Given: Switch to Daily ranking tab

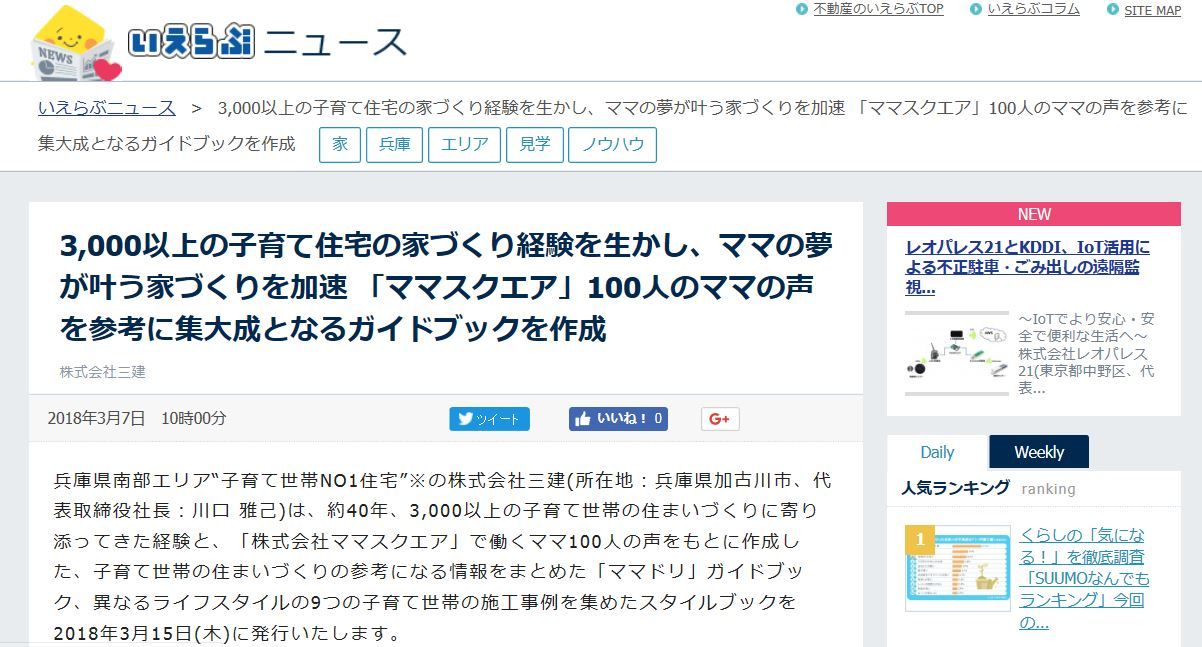Looking at the screenshot, I should [x=937, y=452].
